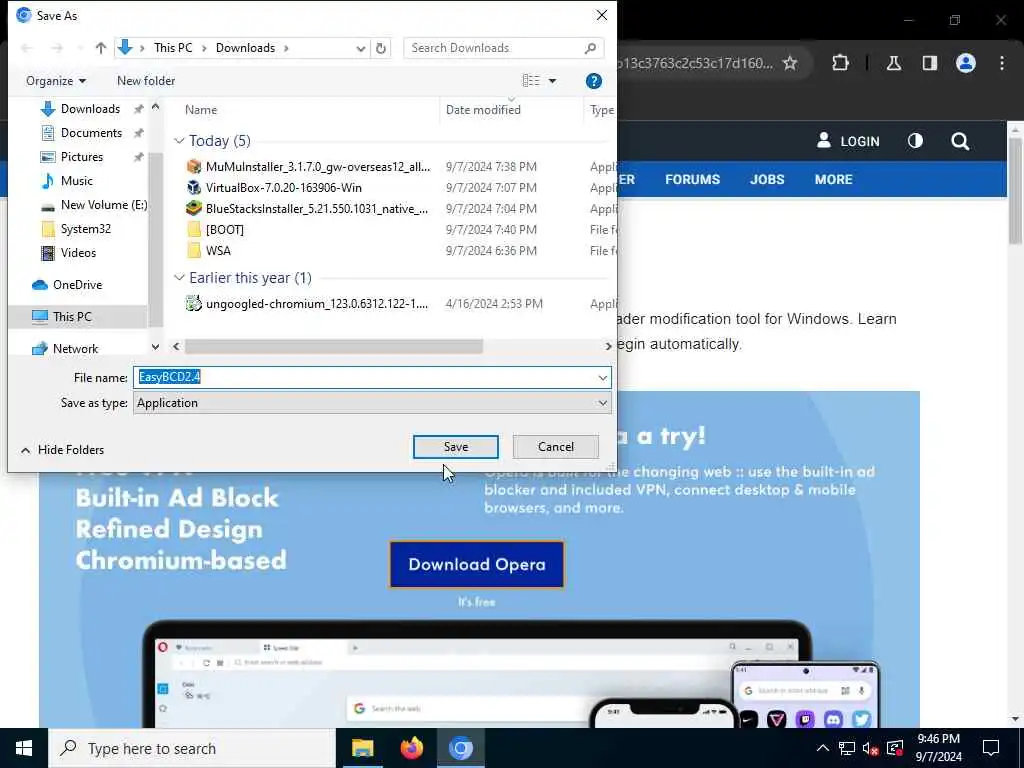This screenshot has width=1024, height=768.
Task: Open the notification center icon
Action: coord(991,748)
